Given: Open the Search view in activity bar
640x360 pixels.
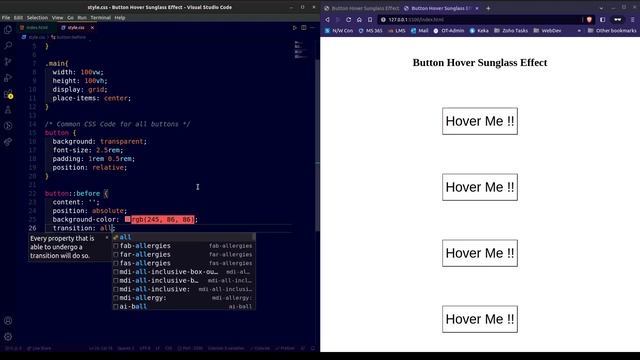Looking at the screenshot, I should (x=8, y=45).
